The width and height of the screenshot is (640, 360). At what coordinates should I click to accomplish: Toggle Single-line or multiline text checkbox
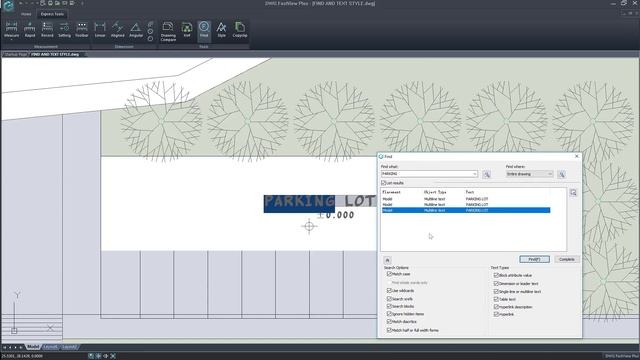point(496,291)
